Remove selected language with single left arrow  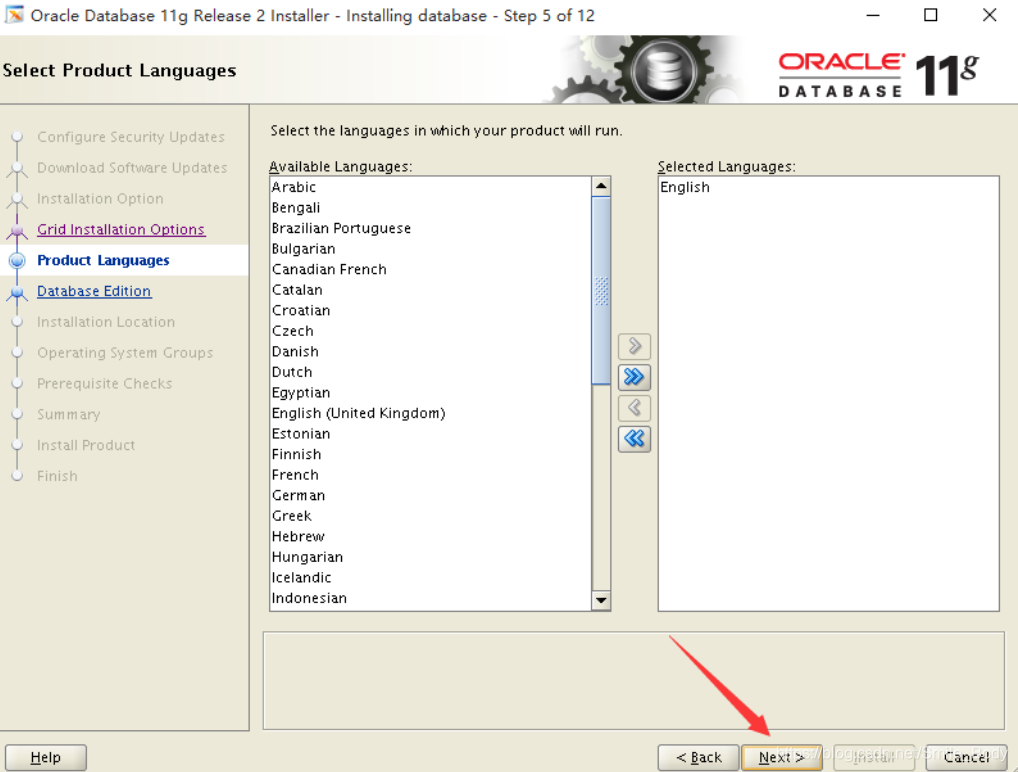[x=634, y=408]
